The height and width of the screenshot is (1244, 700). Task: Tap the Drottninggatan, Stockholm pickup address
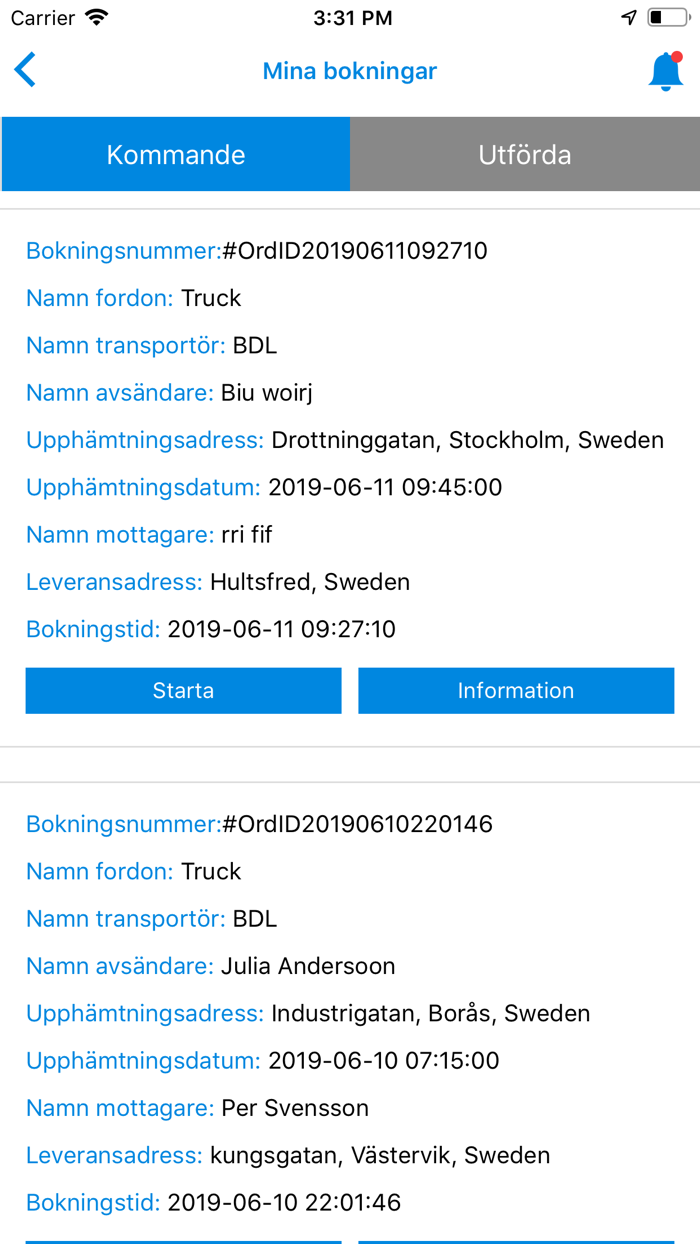467,440
